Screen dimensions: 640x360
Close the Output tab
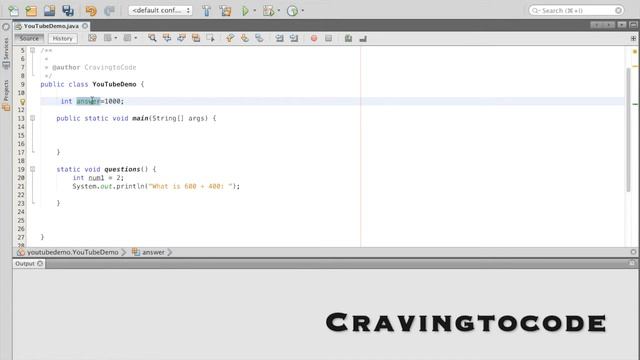40,264
